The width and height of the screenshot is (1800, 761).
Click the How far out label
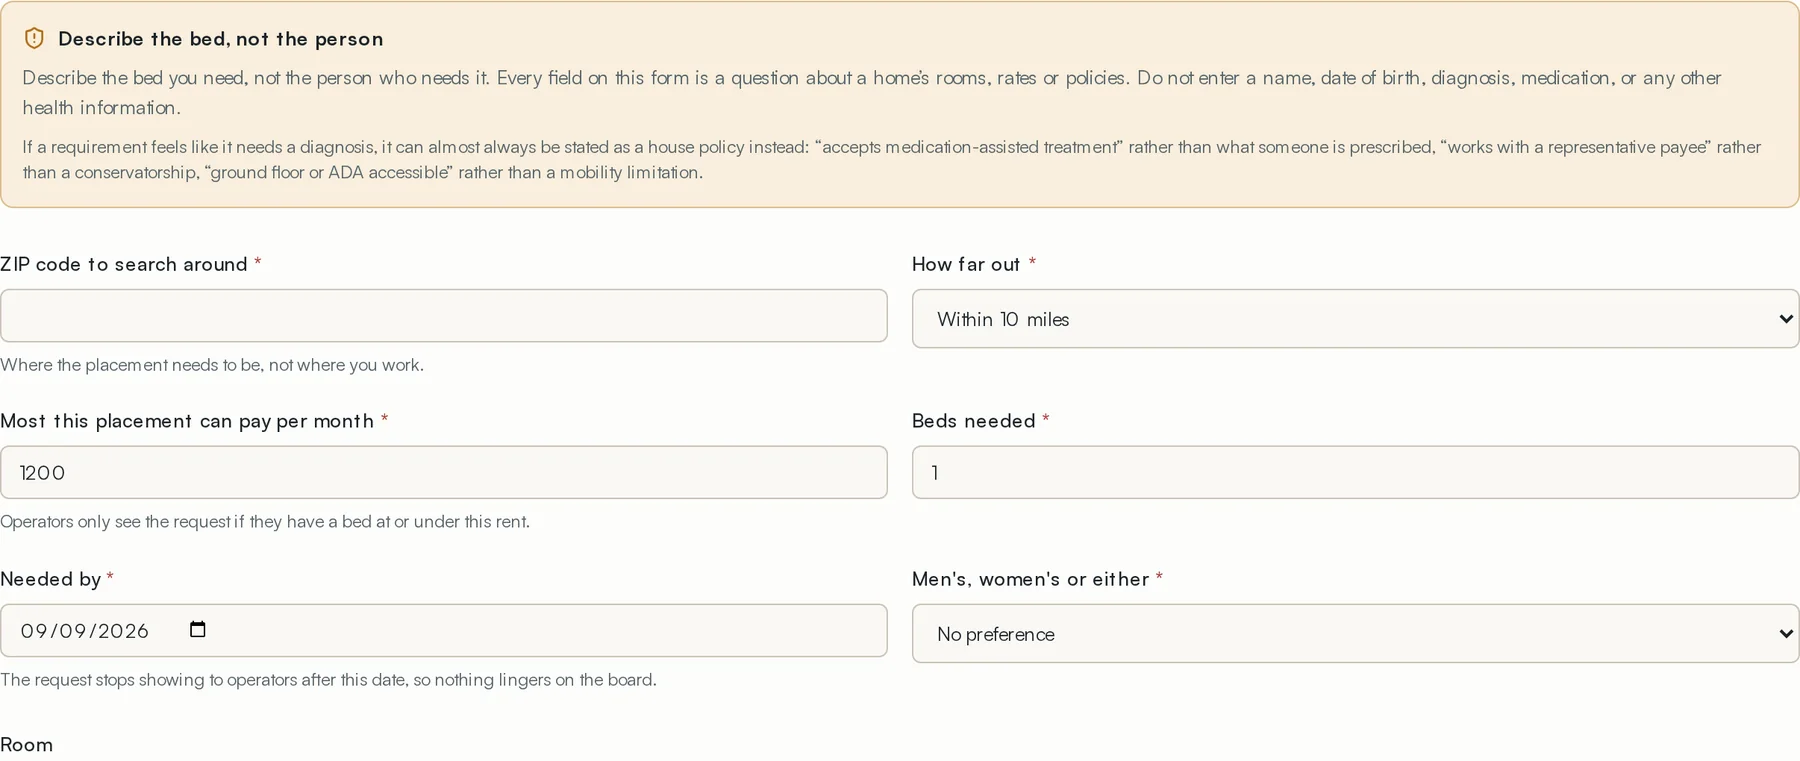[966, 264]
